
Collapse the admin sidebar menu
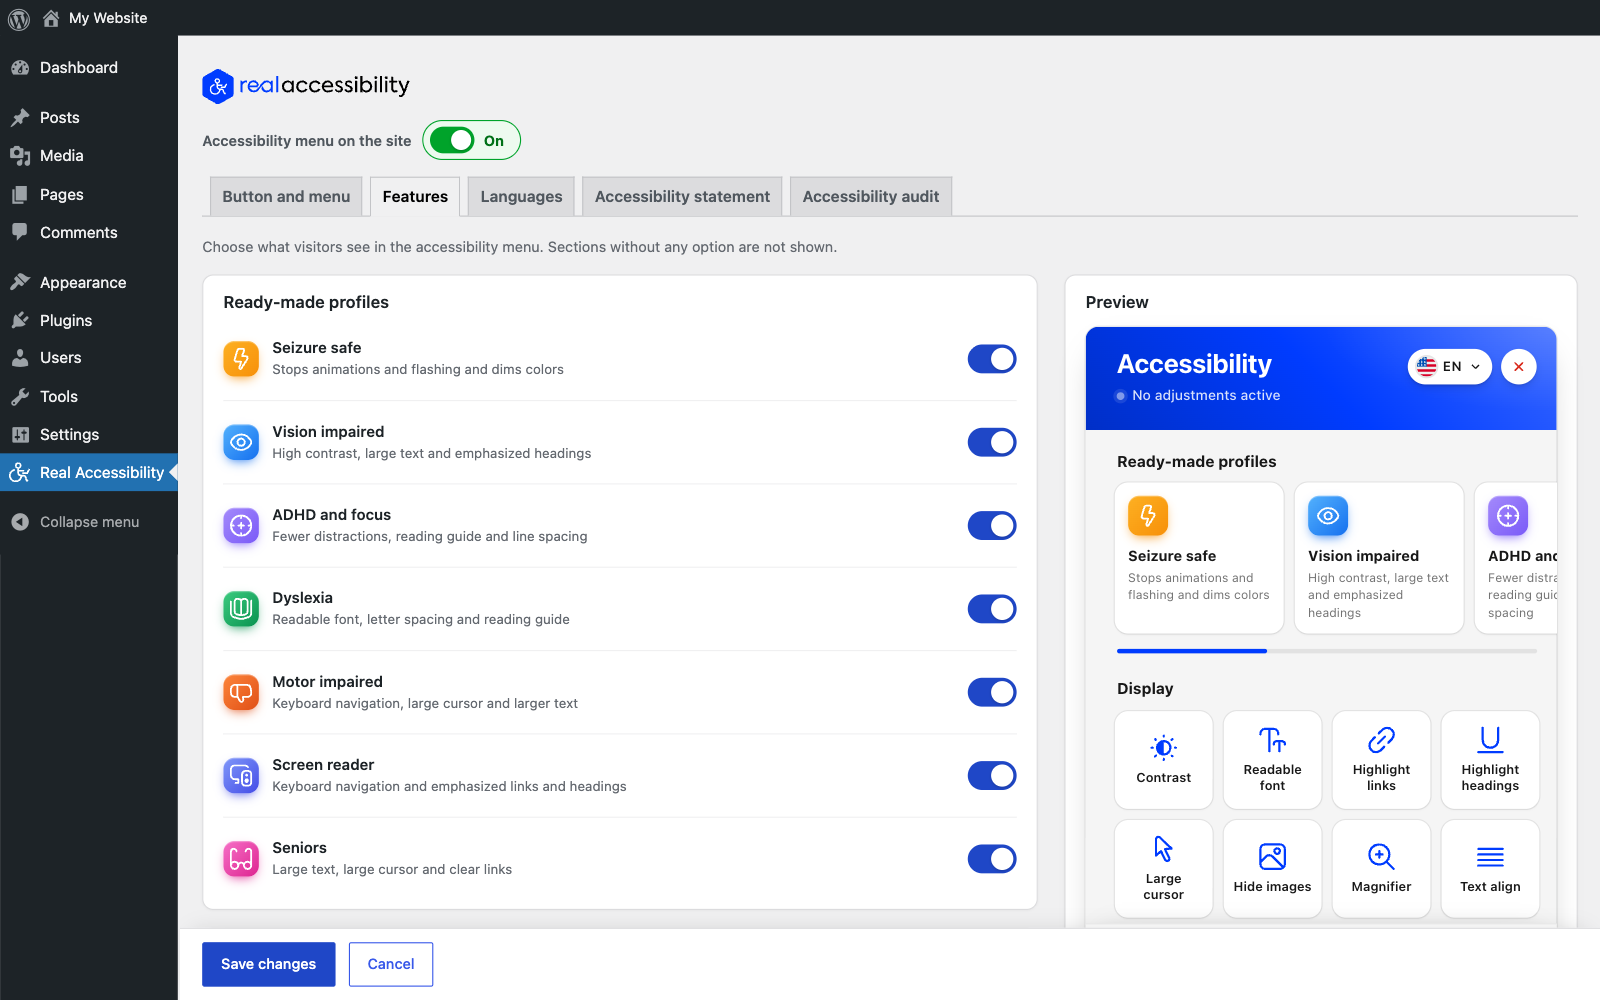tap(89, 522)
